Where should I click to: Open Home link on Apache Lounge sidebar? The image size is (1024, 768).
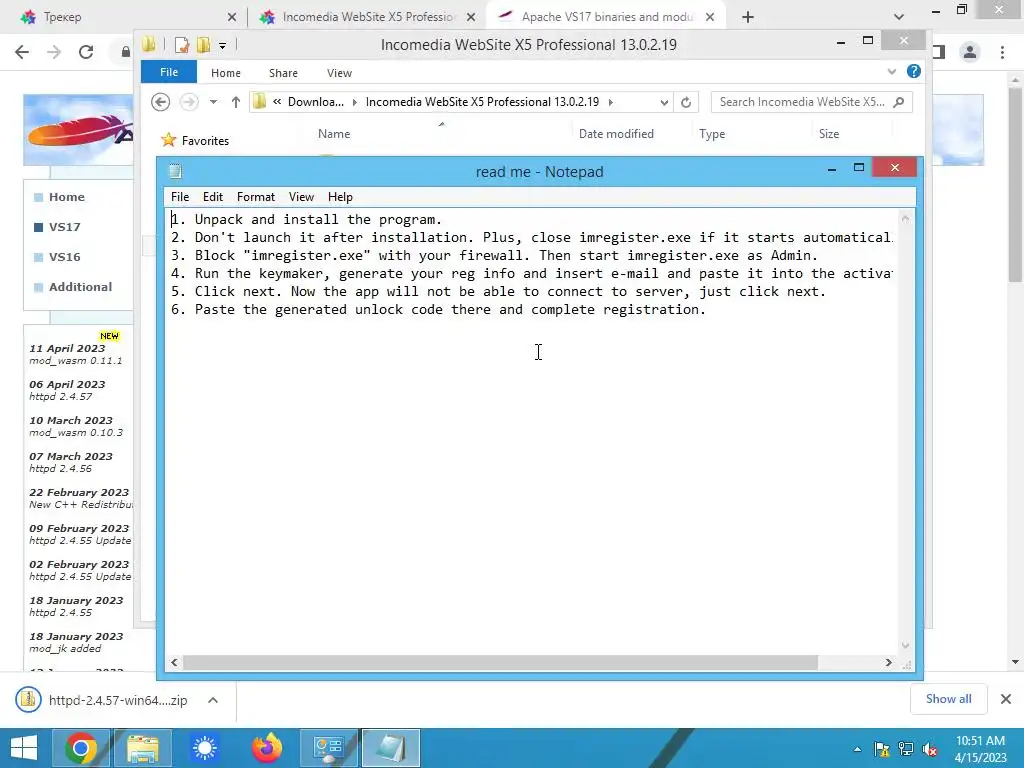point(67,197)
